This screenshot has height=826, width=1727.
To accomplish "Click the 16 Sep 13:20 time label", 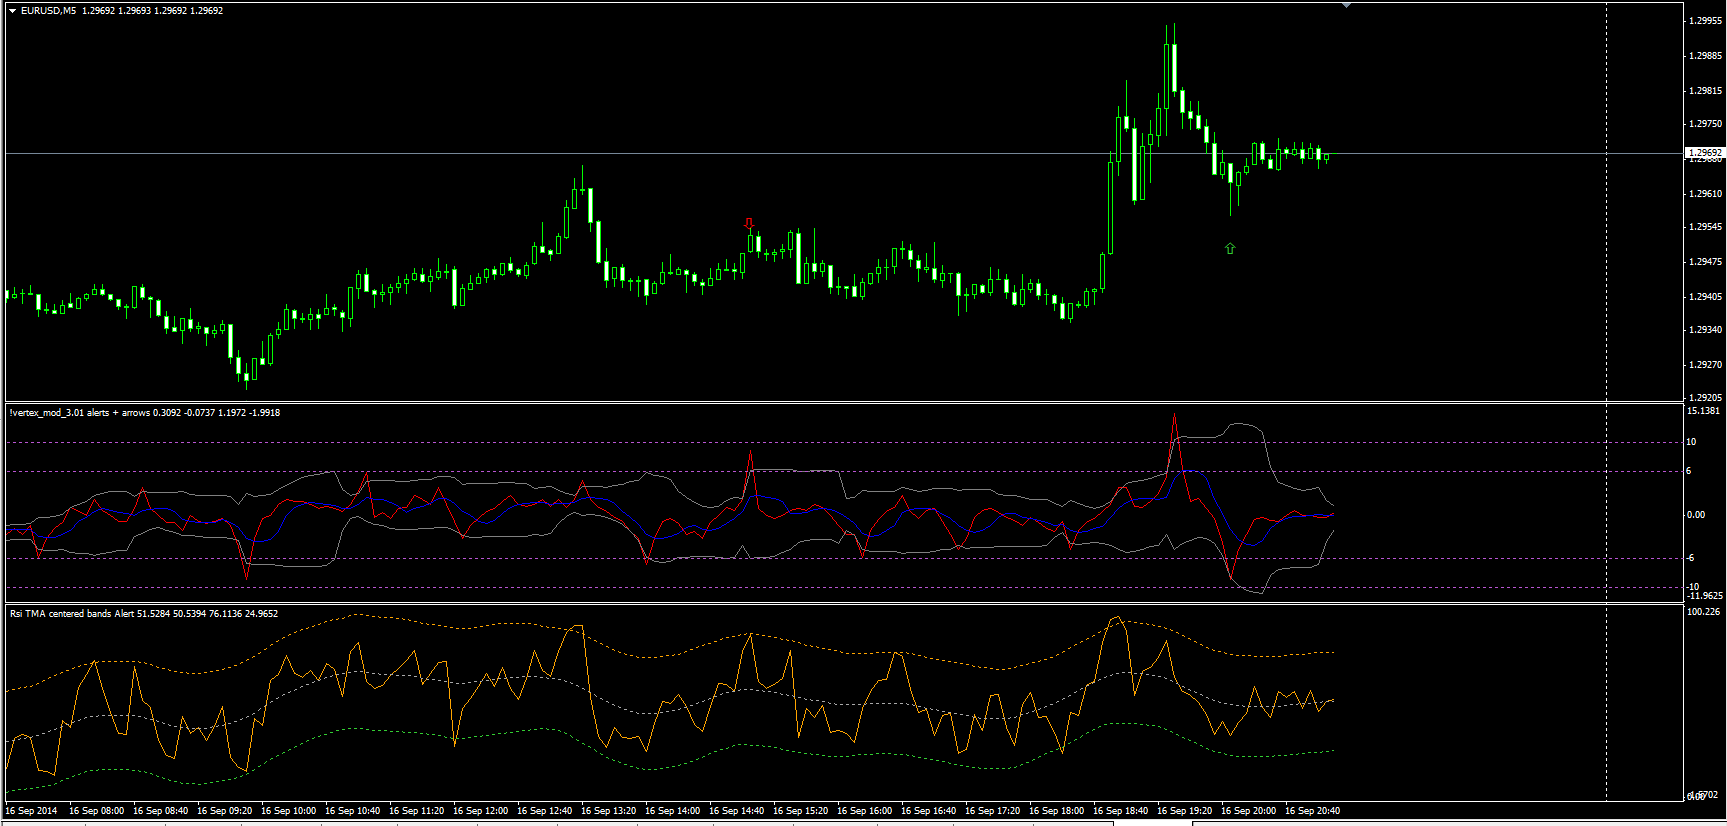I will click(x=609, y=811).
